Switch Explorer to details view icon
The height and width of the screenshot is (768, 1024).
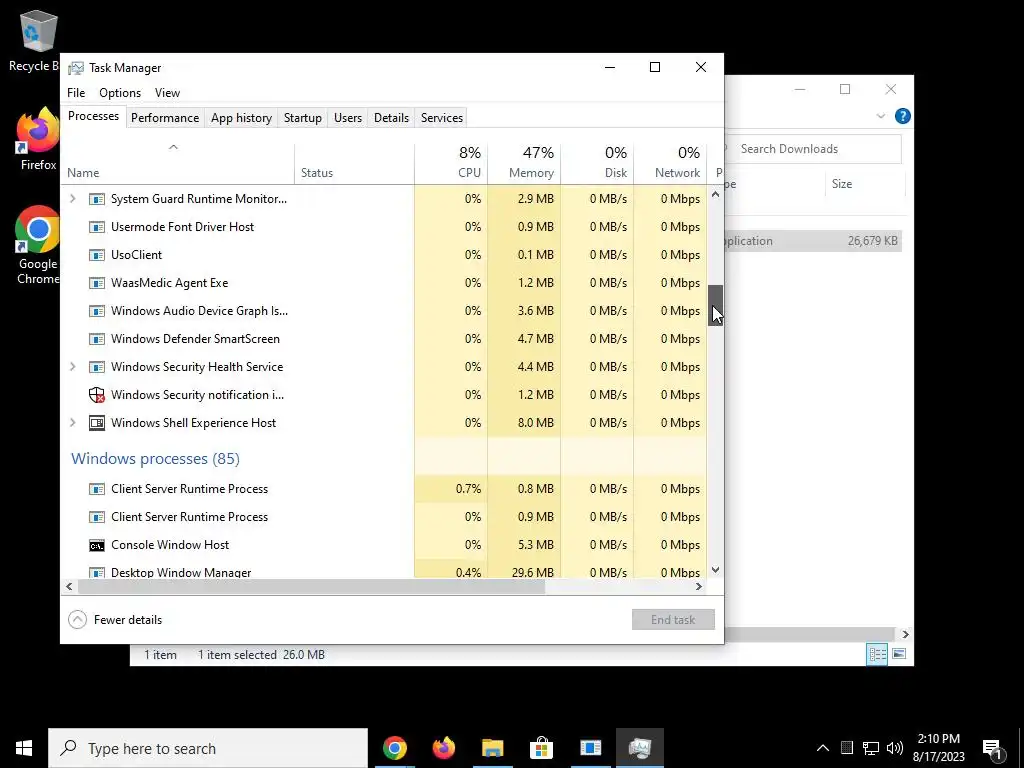pos(877,654)
